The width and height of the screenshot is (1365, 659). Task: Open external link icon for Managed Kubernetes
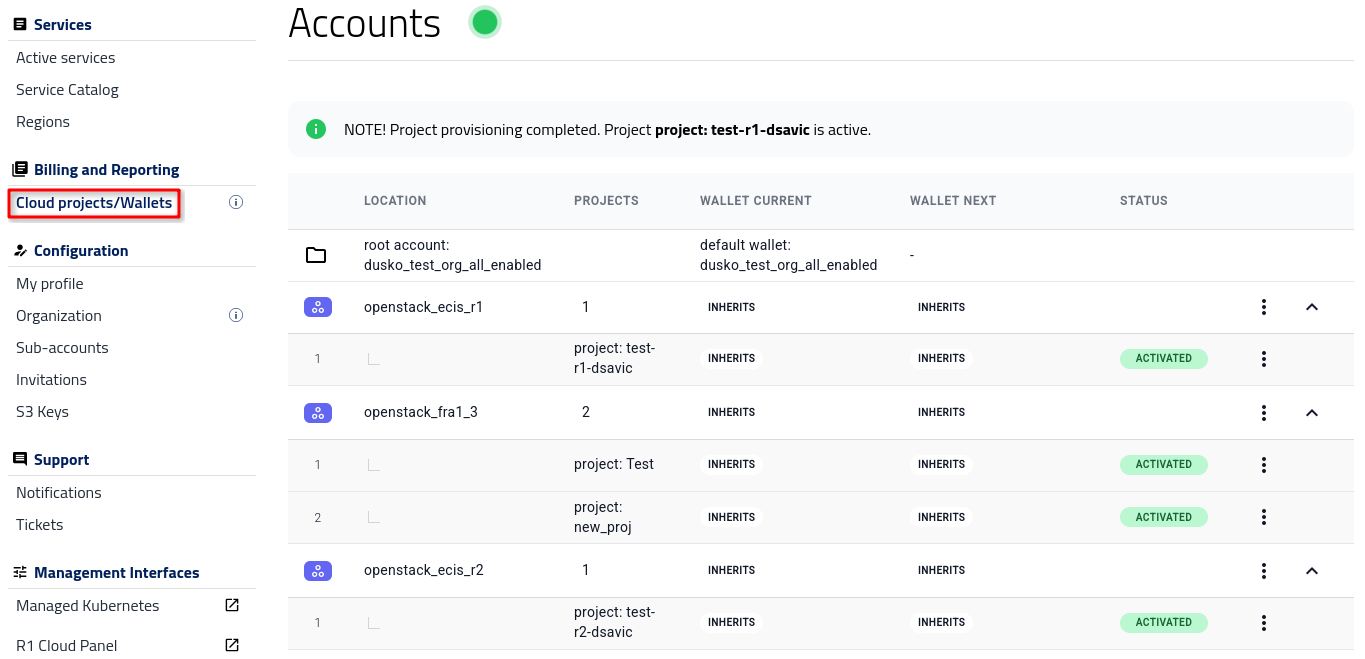tap(232, 605)
